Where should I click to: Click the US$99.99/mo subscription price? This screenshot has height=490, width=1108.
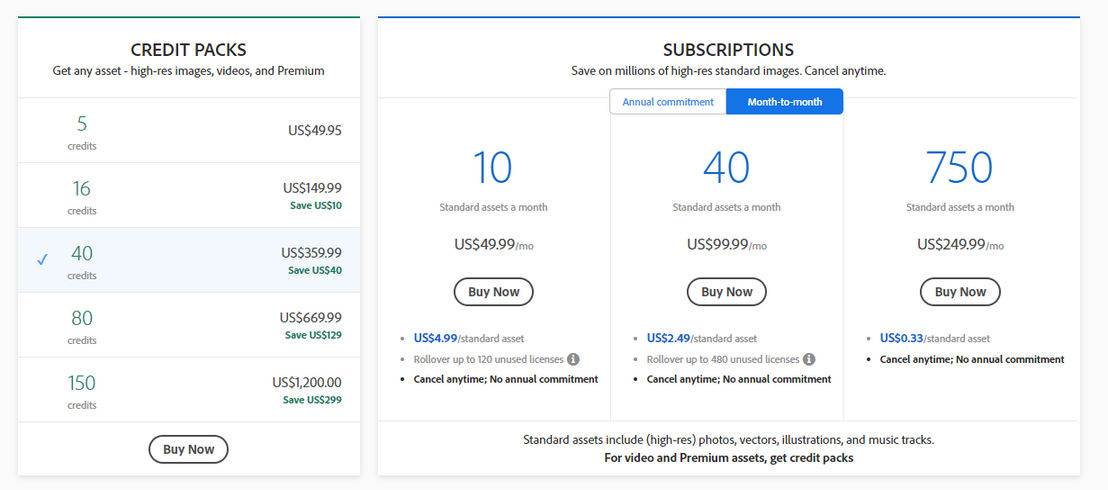click(x=726, y=245)
